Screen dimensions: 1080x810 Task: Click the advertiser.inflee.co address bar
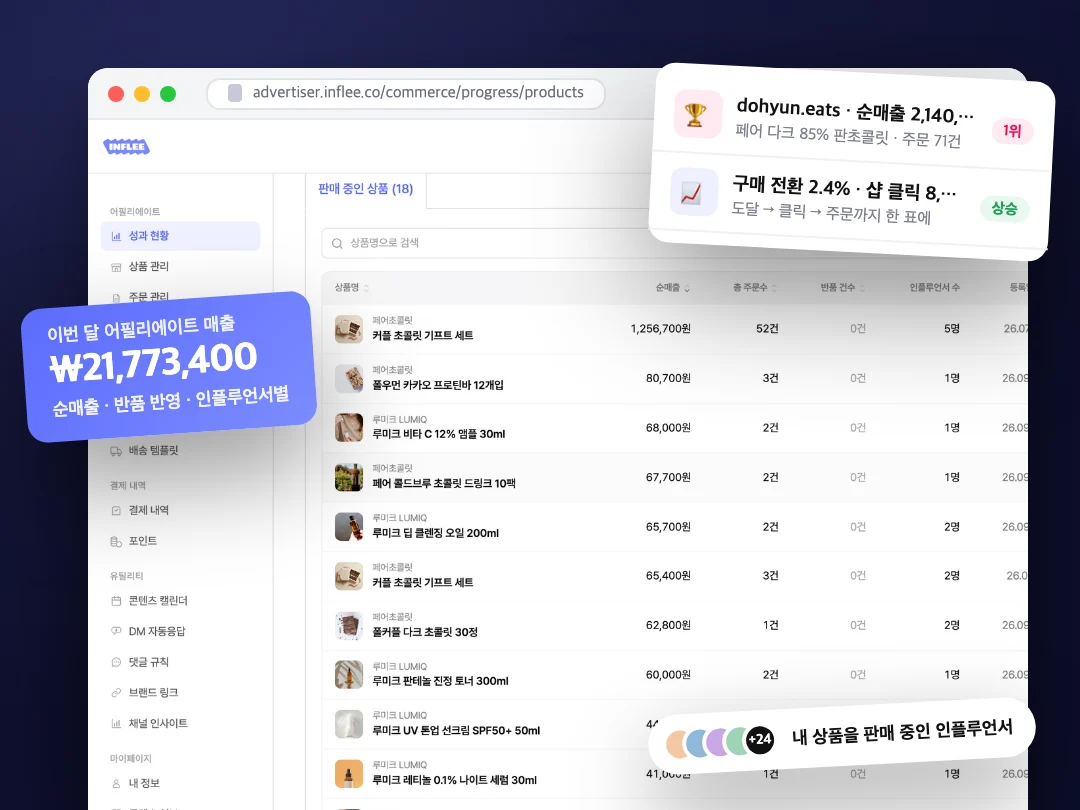point(406,93)
